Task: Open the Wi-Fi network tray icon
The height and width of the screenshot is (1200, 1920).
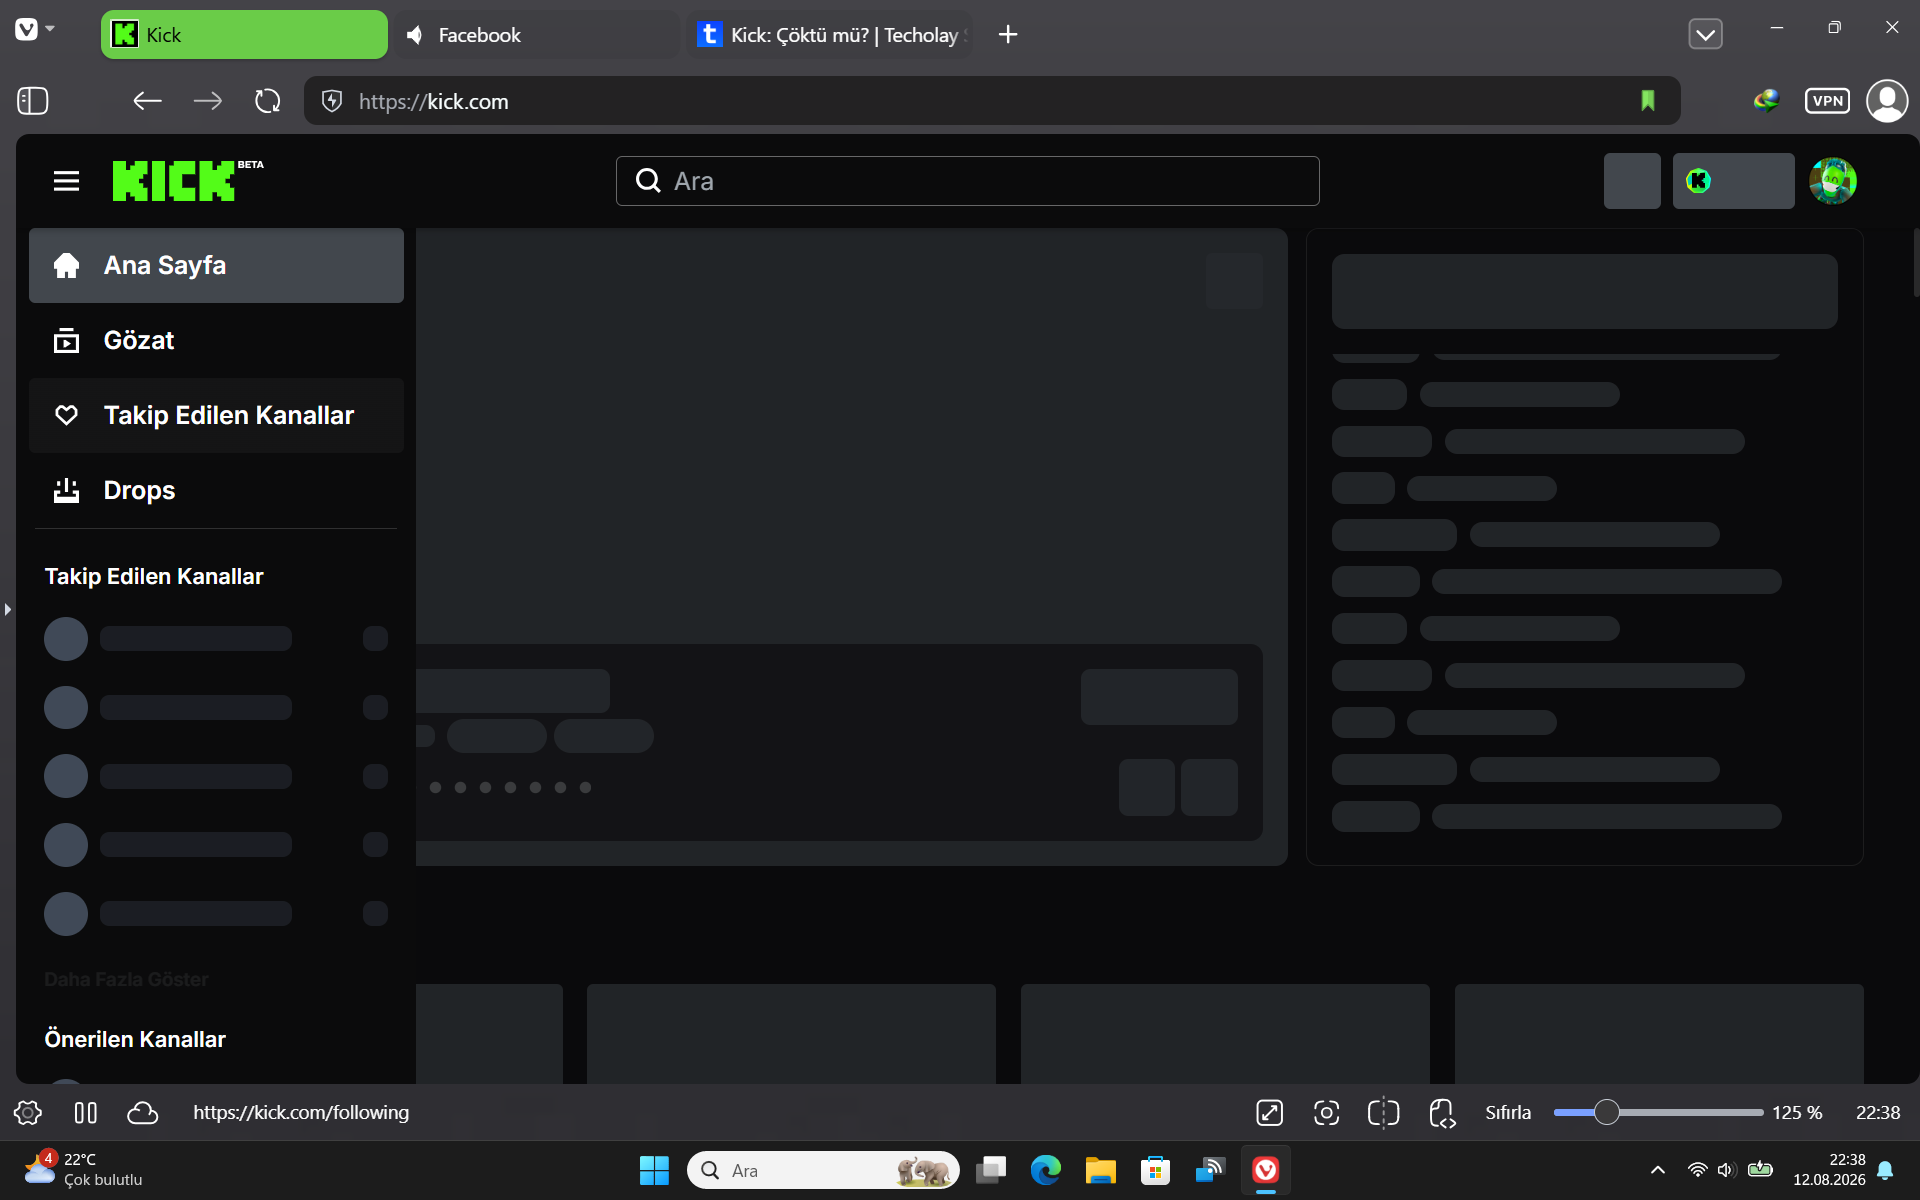Action: (1697, 1170)
